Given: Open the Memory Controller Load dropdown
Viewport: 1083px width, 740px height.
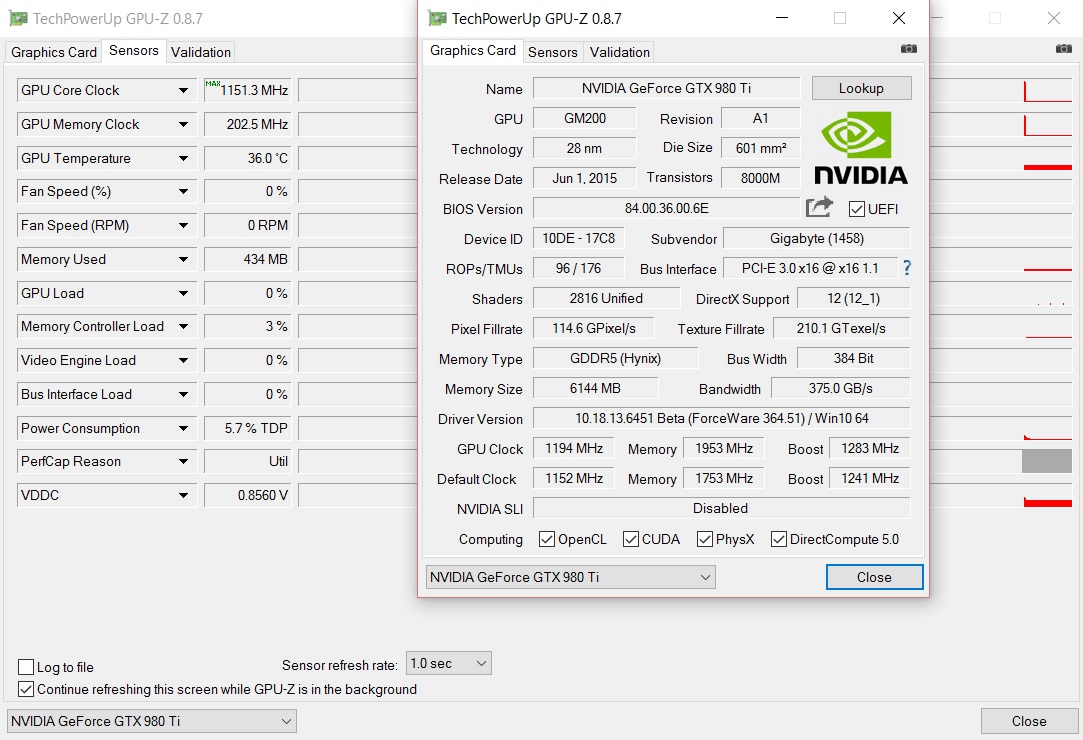Looking at the screenshot, I should (183, 326).
